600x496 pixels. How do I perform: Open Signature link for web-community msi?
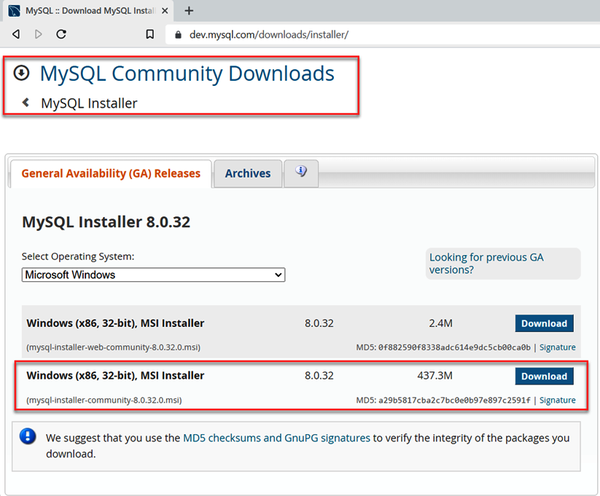point(558,347)
